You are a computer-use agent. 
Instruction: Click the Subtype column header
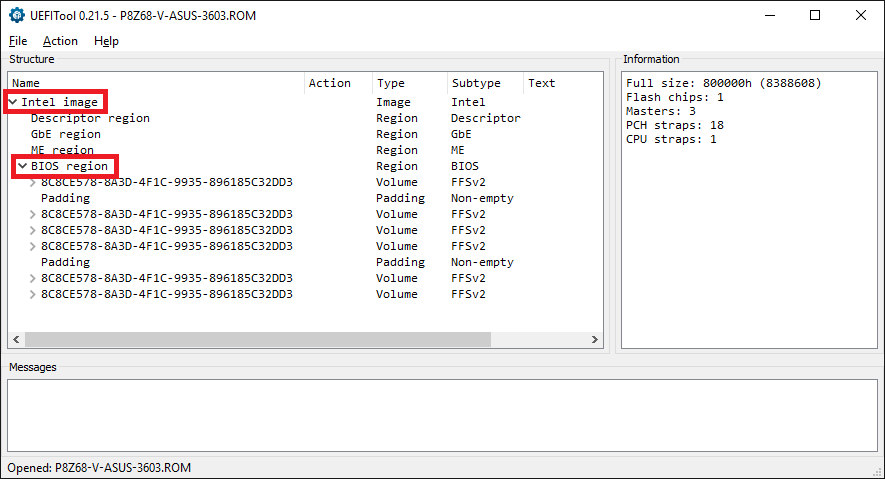[x=476, y=83]
